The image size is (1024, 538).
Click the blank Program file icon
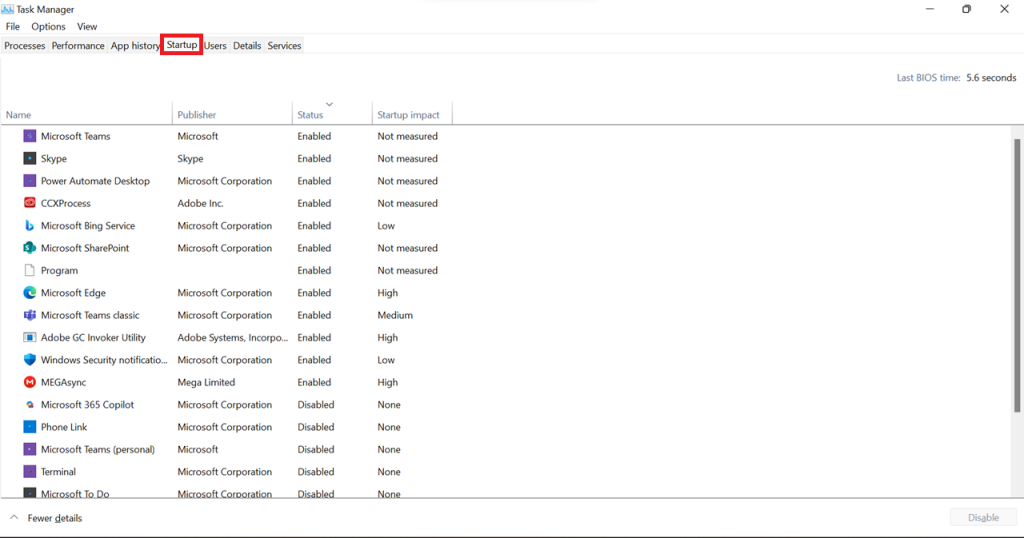[29, 270]
